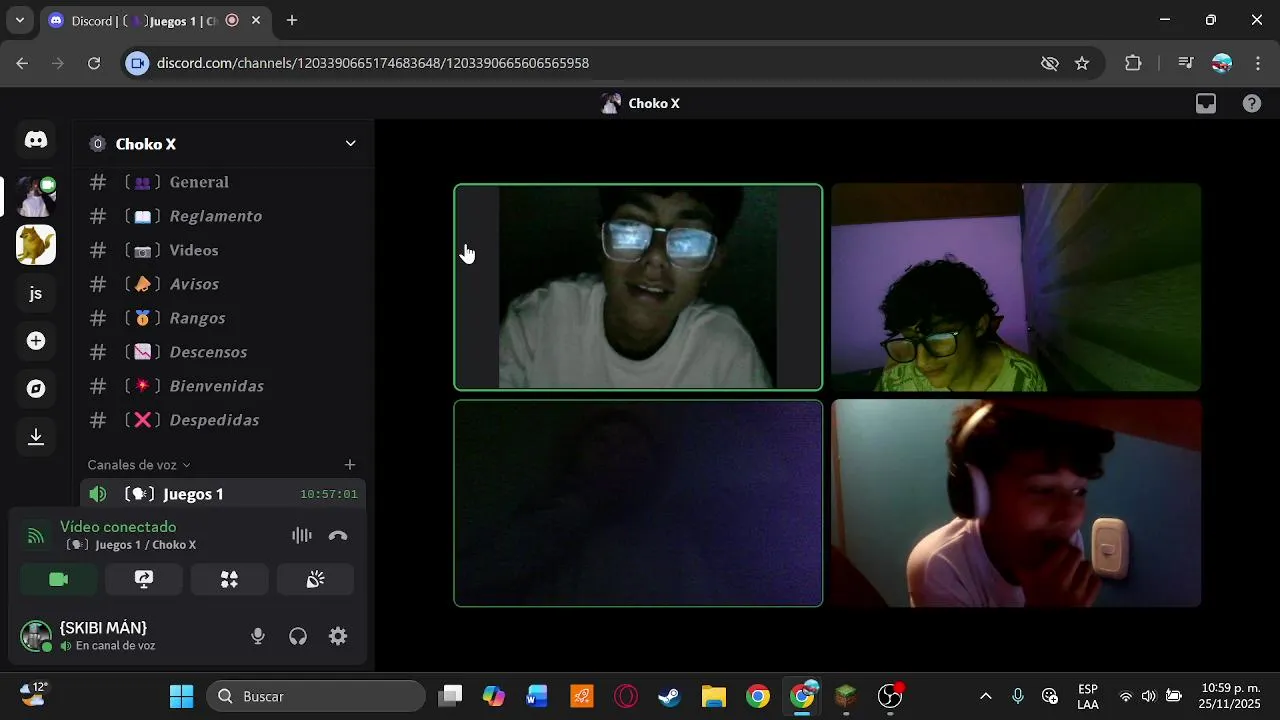Create channel with plus next to Canales de voz

350,465
